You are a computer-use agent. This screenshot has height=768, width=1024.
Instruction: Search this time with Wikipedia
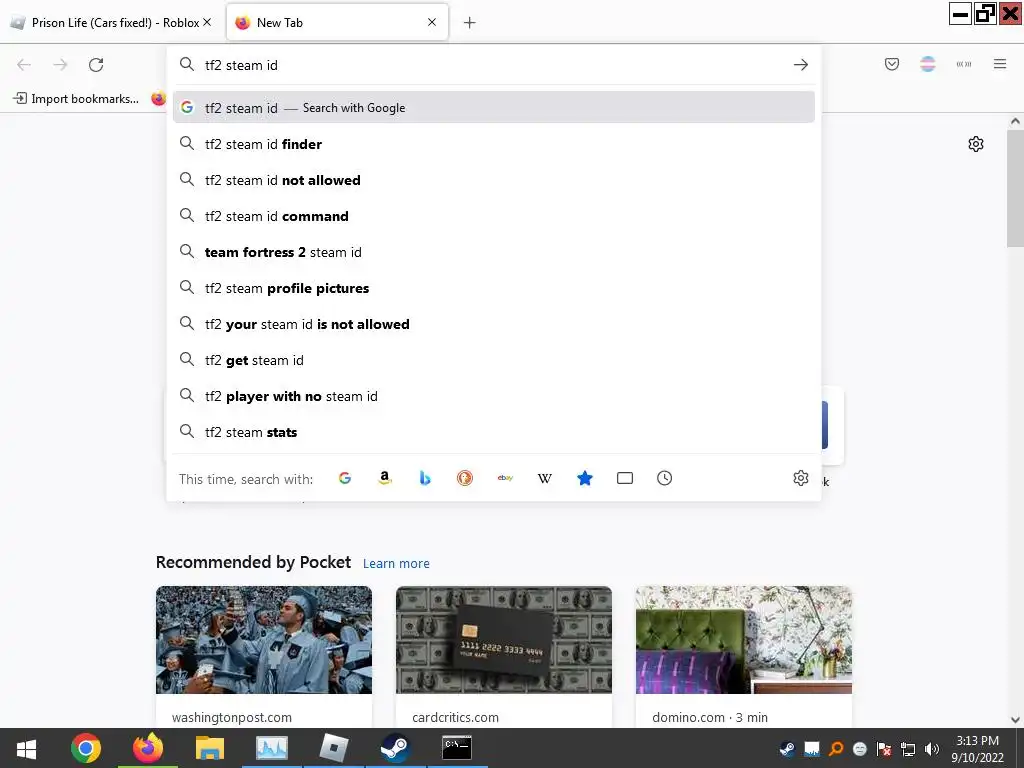[545, 478]
